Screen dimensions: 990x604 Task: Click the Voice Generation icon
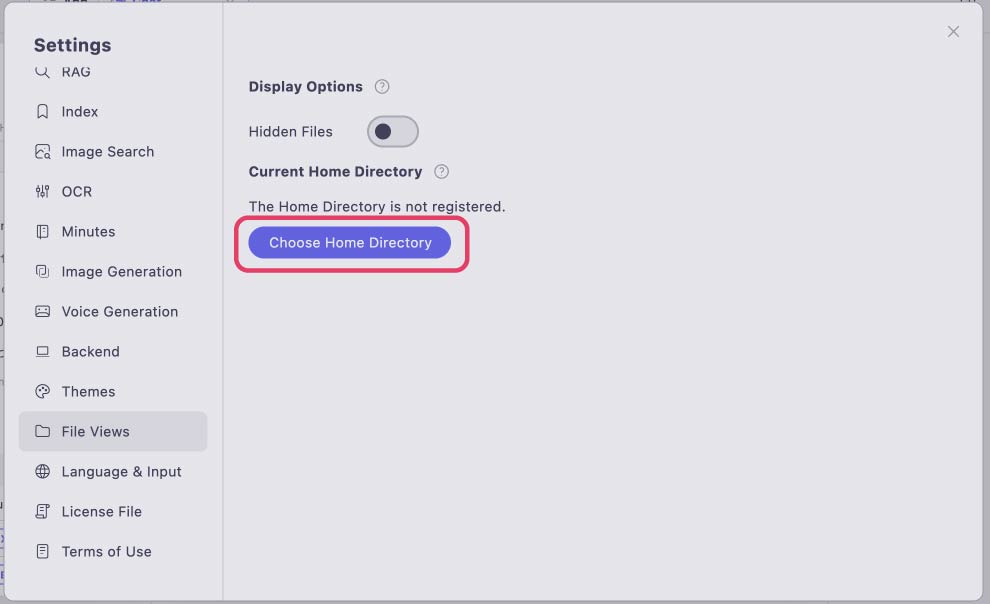42,311
